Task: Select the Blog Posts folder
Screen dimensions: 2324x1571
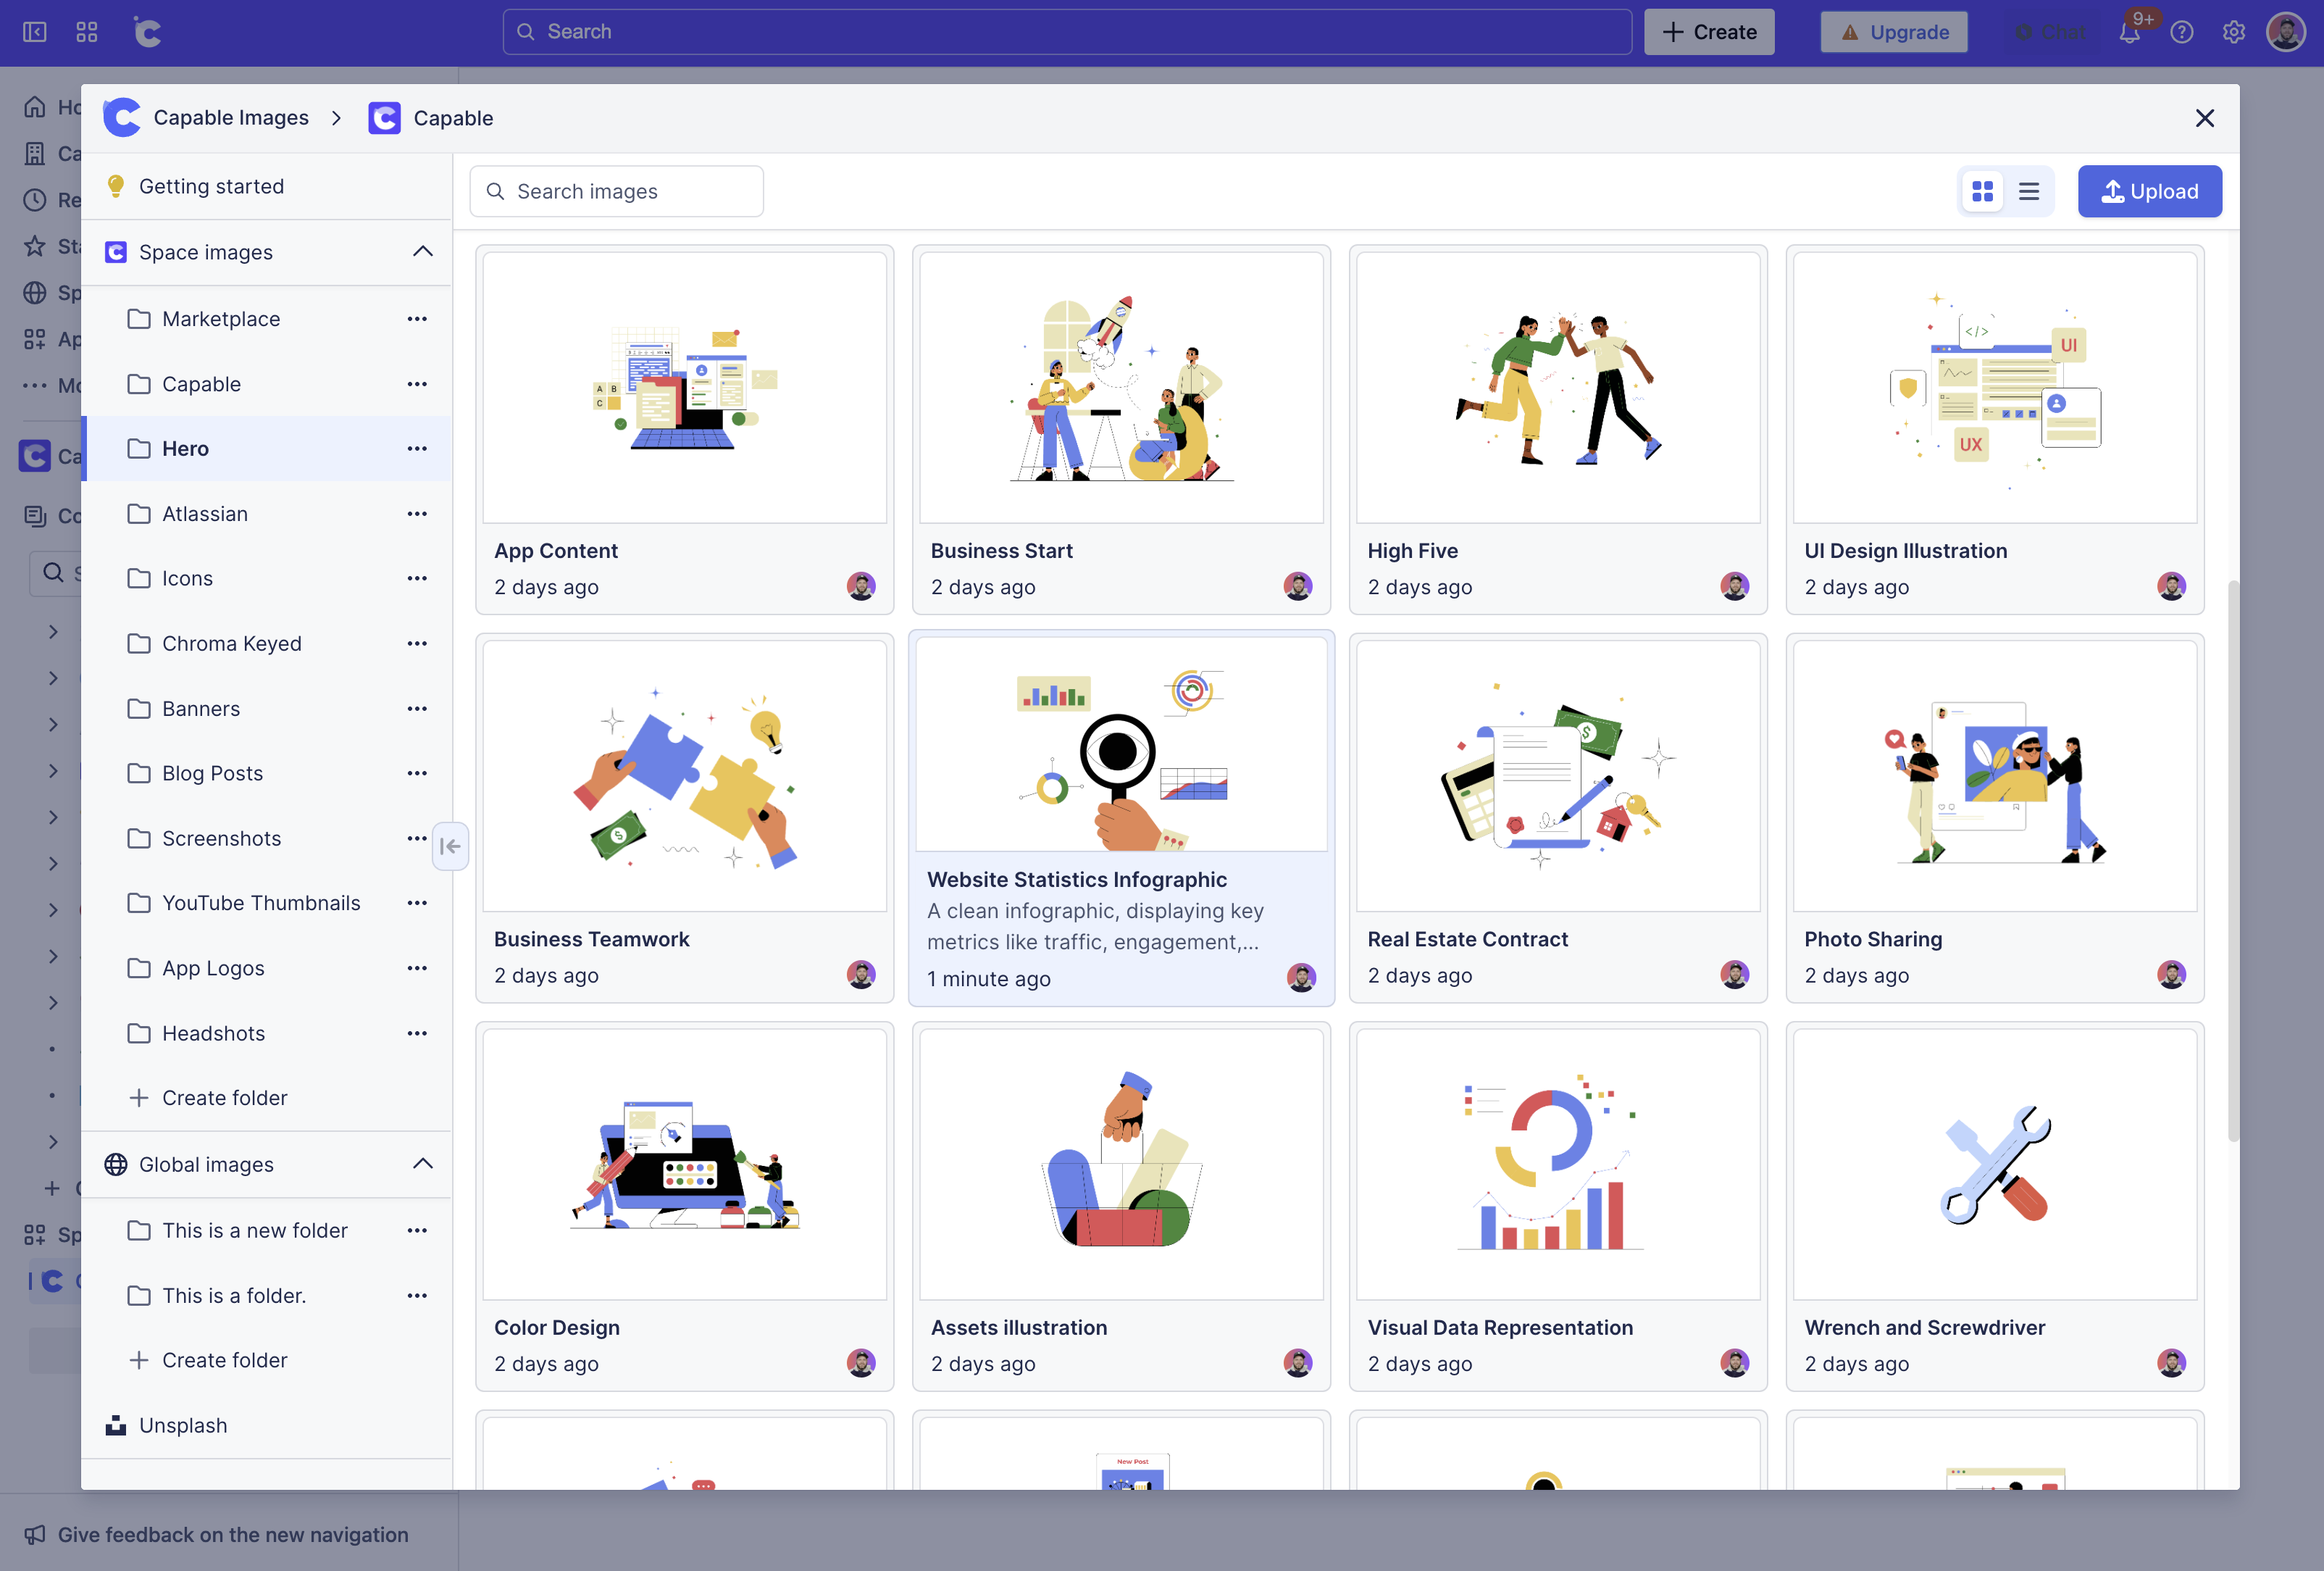Action: (212, 773)
